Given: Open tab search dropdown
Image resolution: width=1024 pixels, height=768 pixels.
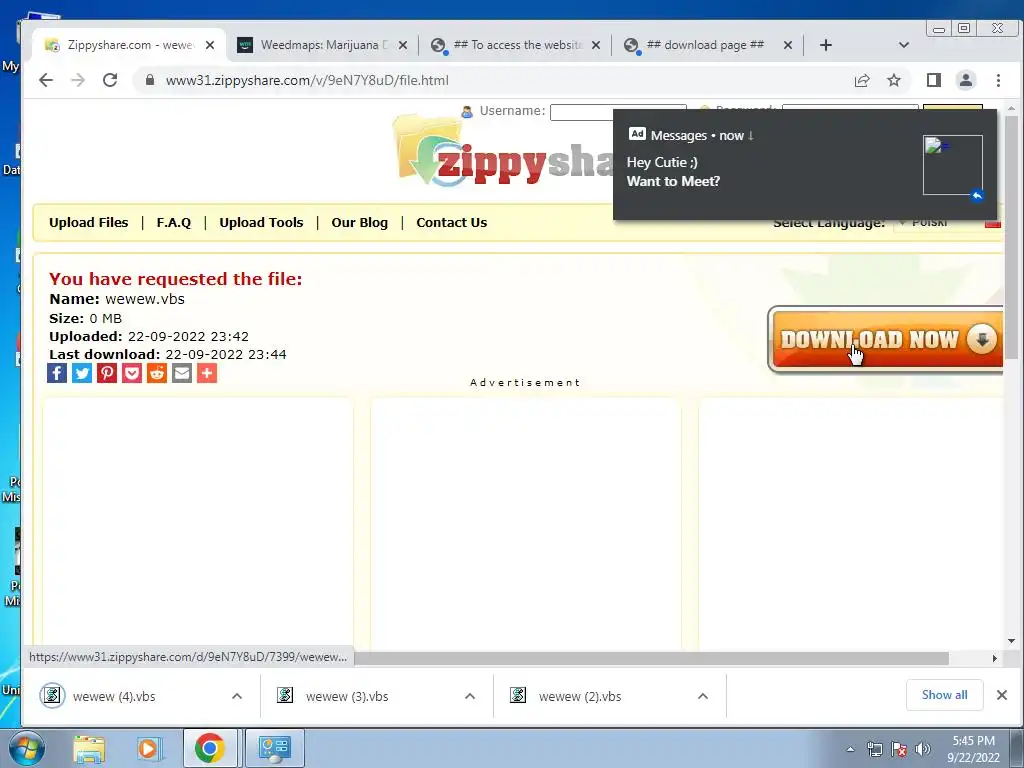Looking at the screenshot, I should click(x=904, y=45).
